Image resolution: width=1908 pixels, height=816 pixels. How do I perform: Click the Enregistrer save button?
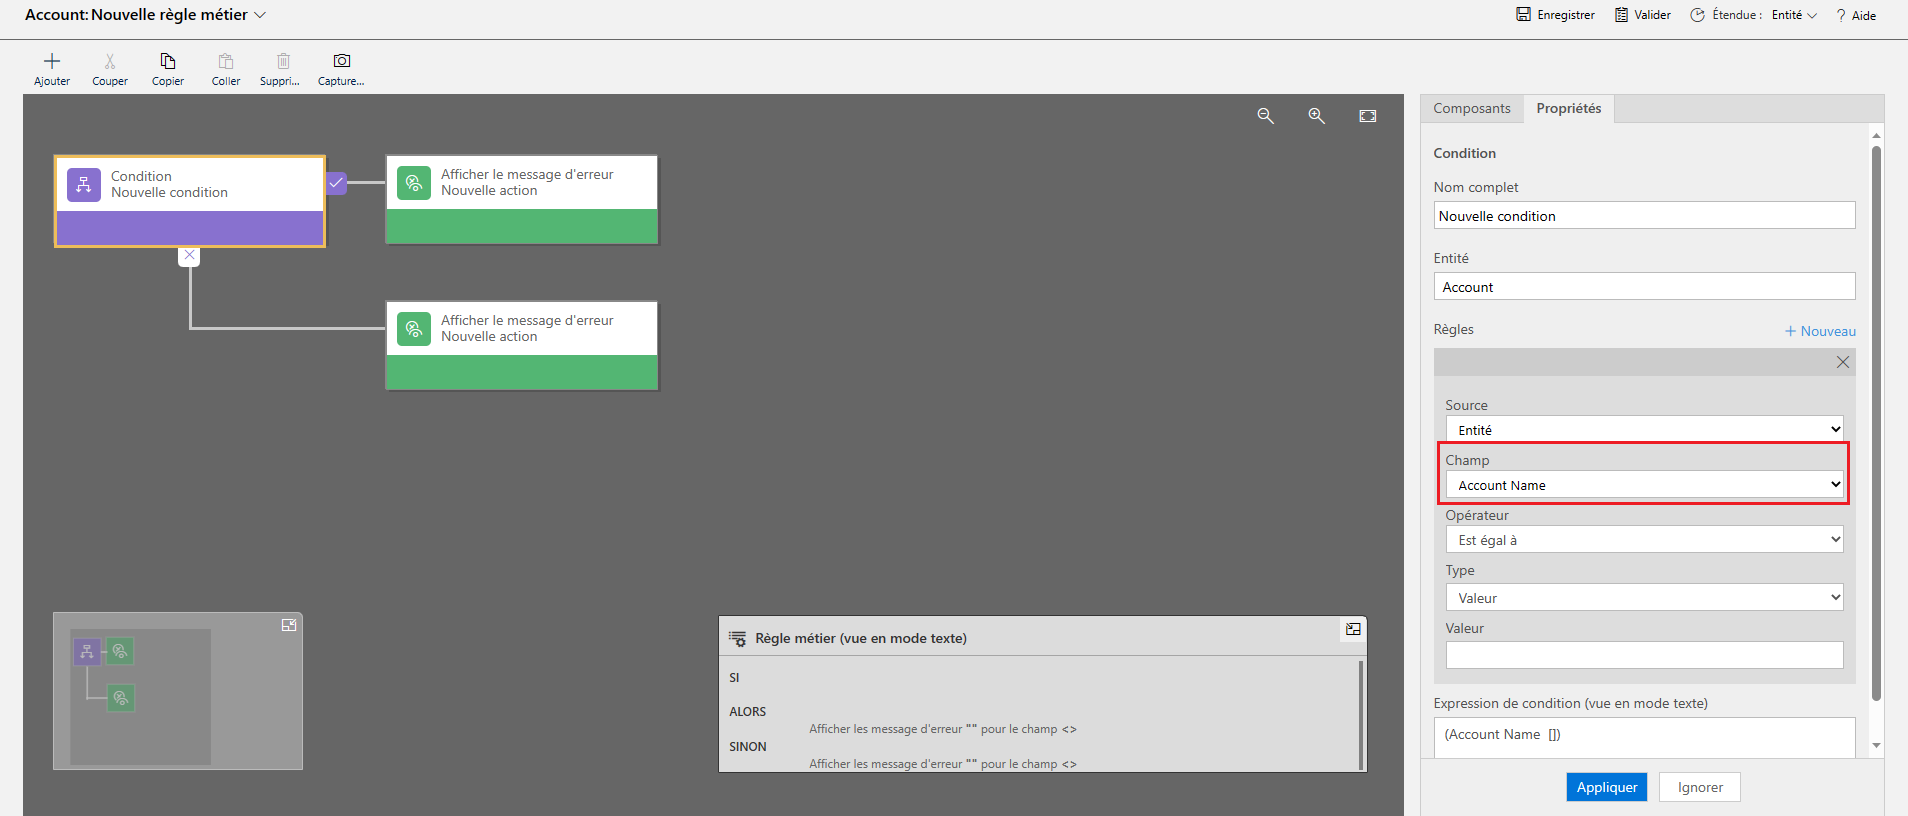[1555, 15]
